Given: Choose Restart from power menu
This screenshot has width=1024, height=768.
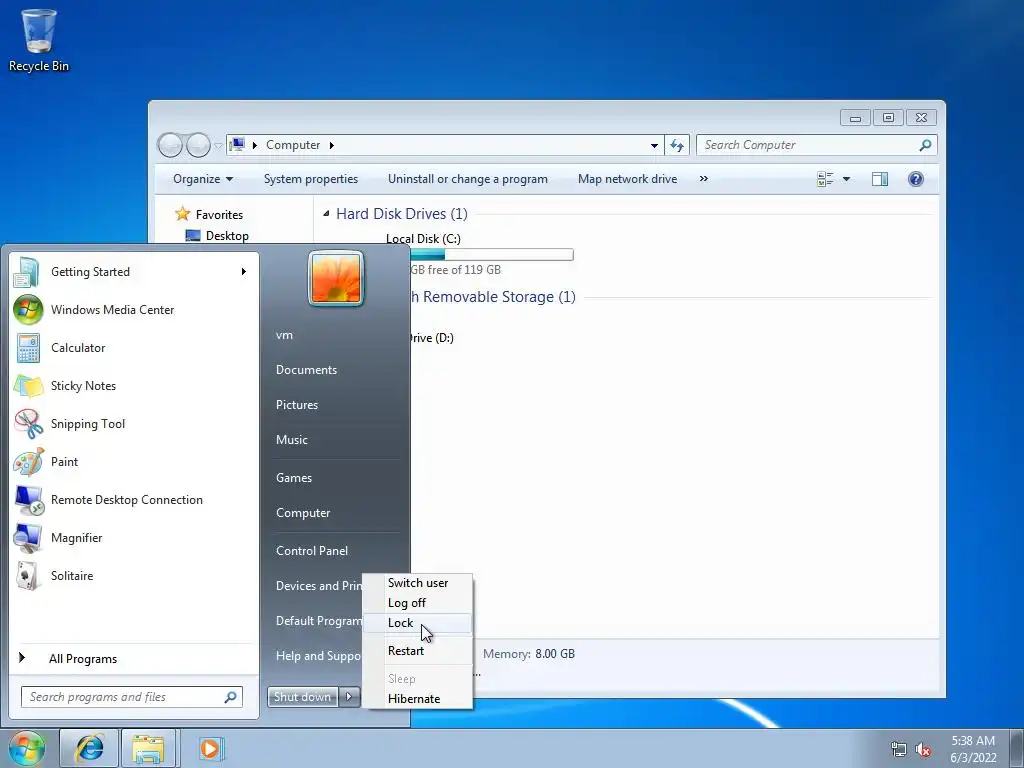Looking at the screenshot, I should (418, 650).
